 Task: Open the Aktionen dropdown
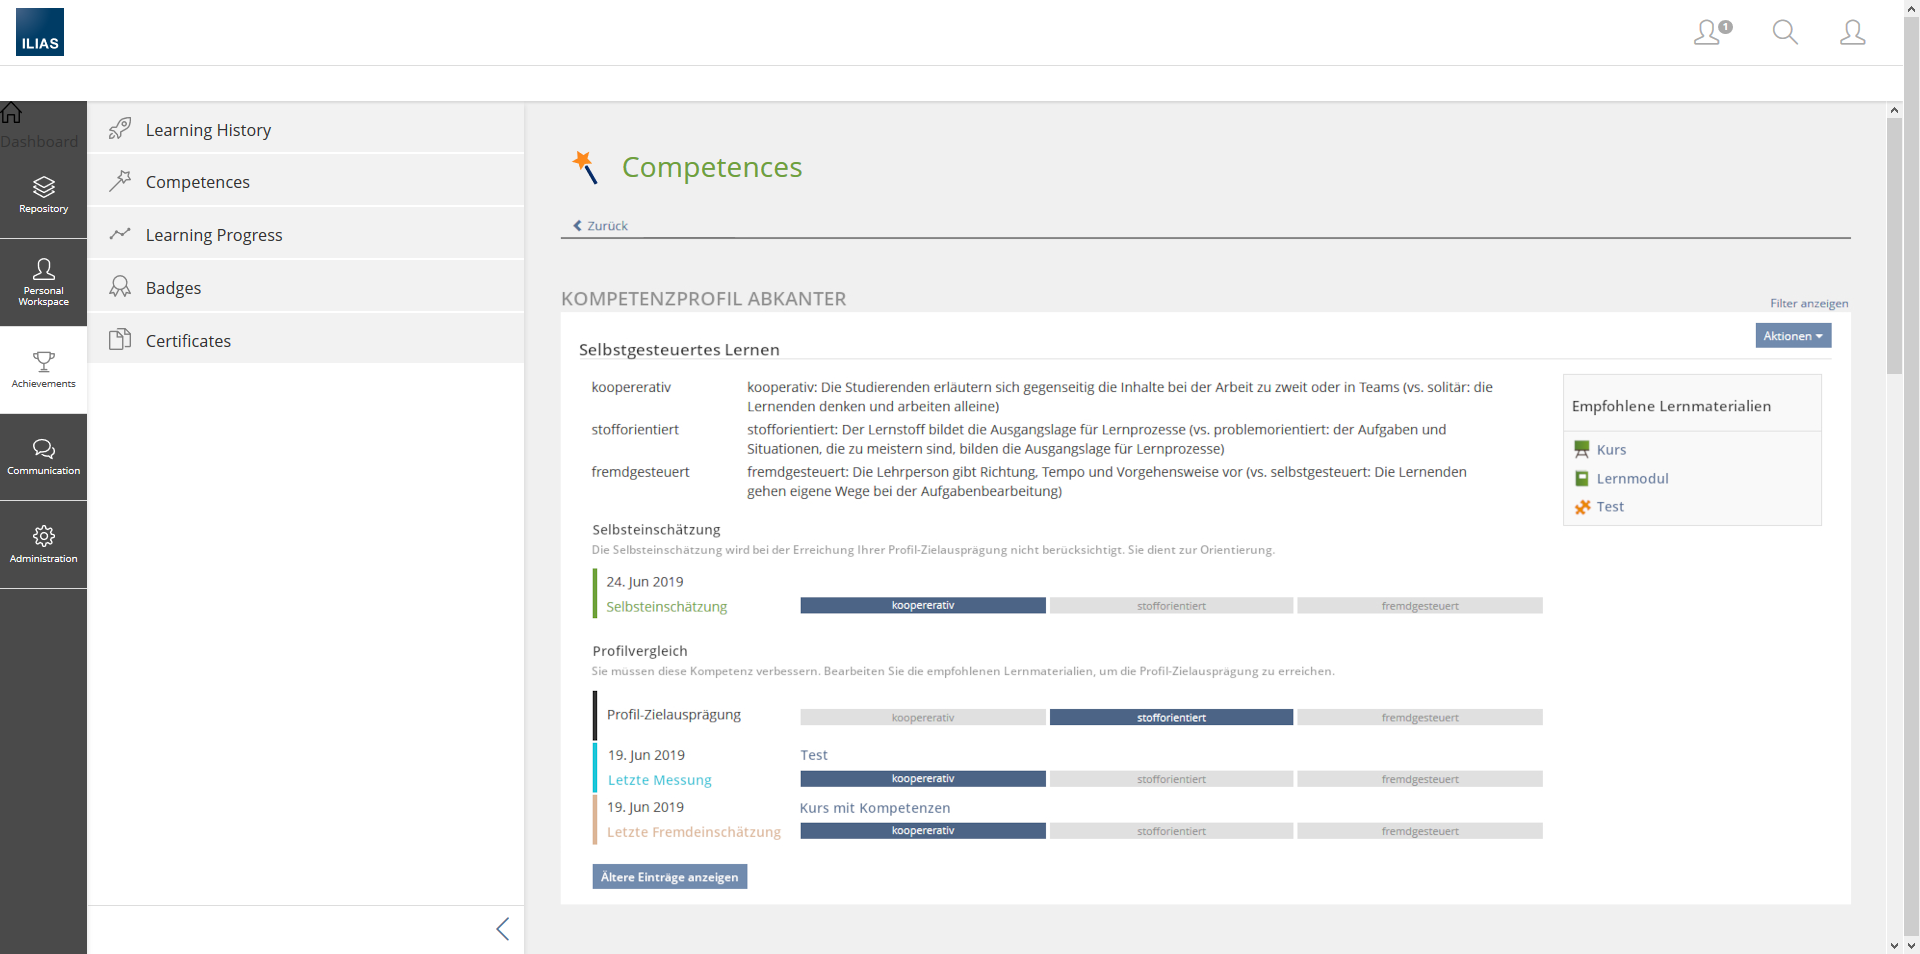(1792, 336)
